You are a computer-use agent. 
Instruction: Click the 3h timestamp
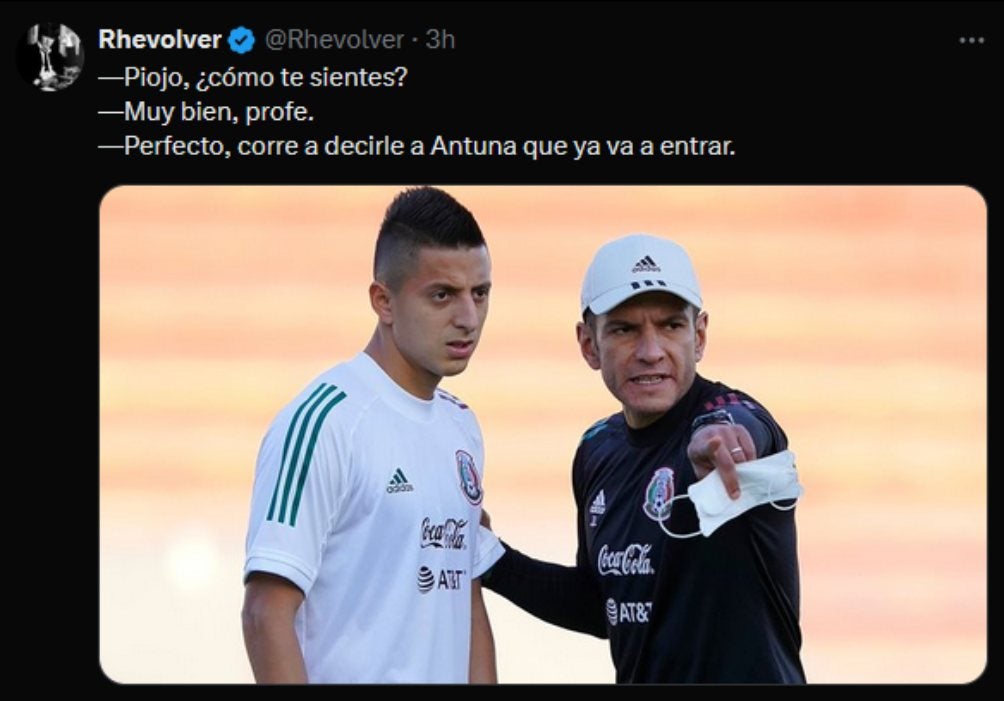(x=440, y=40)
